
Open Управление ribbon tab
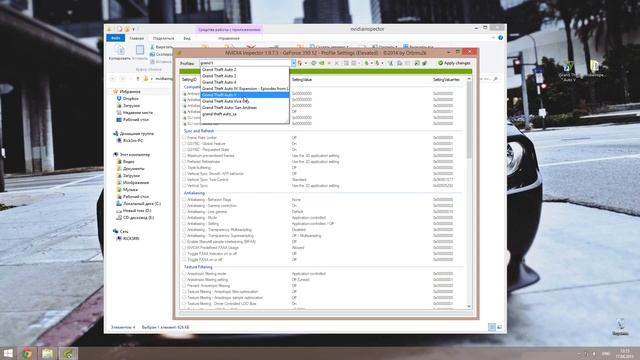pyautogui.click(x=229, y=38)
